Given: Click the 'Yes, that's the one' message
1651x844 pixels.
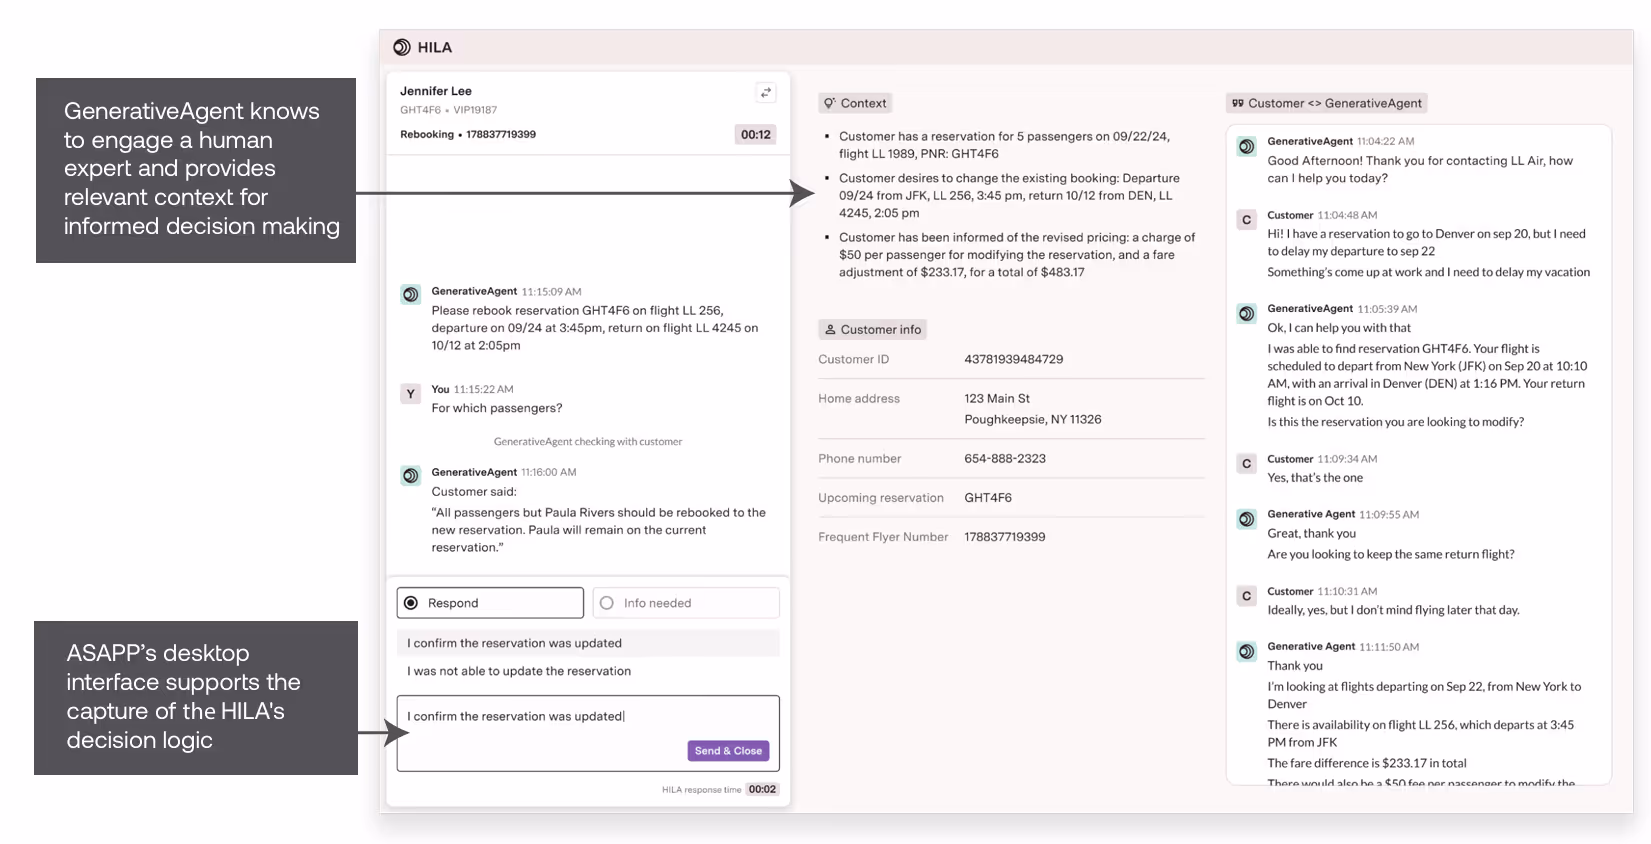Looking at the screenshot, I should (x=1315, y=478).
